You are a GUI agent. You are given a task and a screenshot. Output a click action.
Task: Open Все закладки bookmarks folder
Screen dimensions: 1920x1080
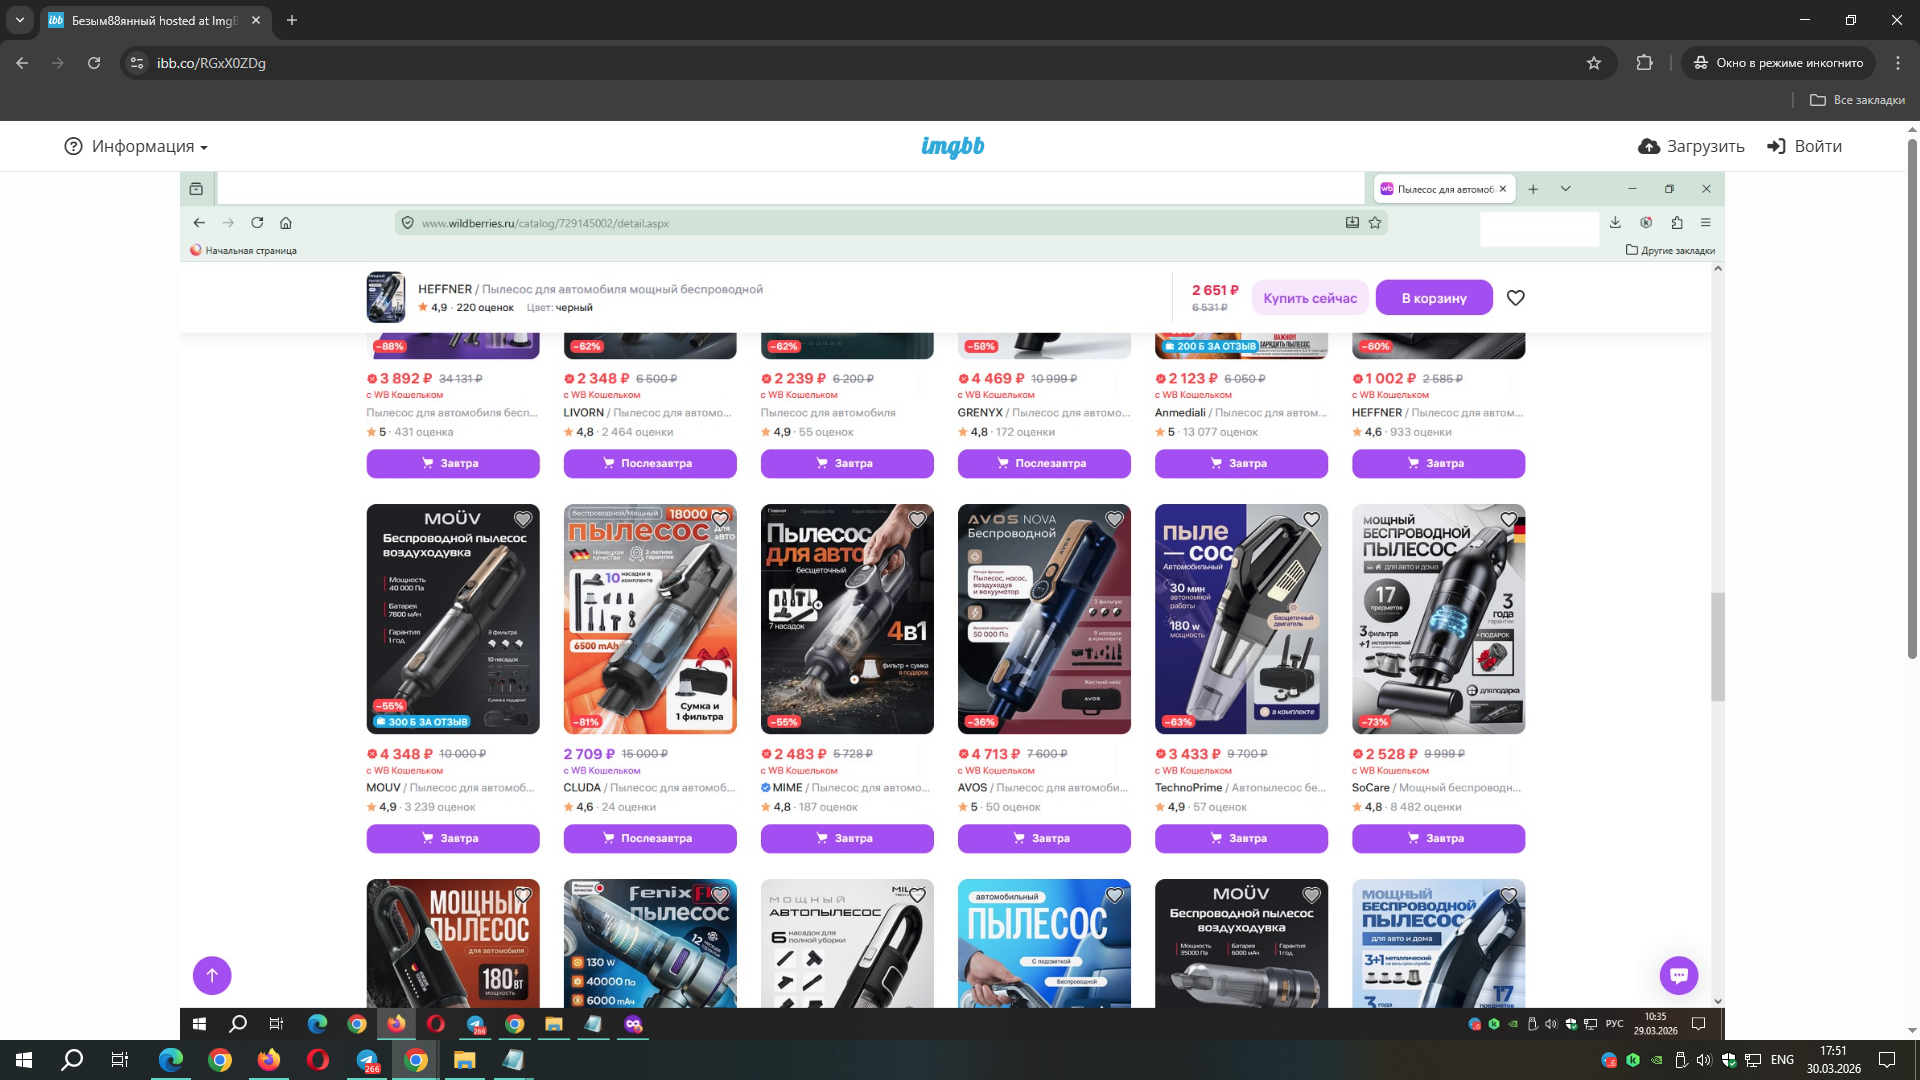coord(1857,100)
